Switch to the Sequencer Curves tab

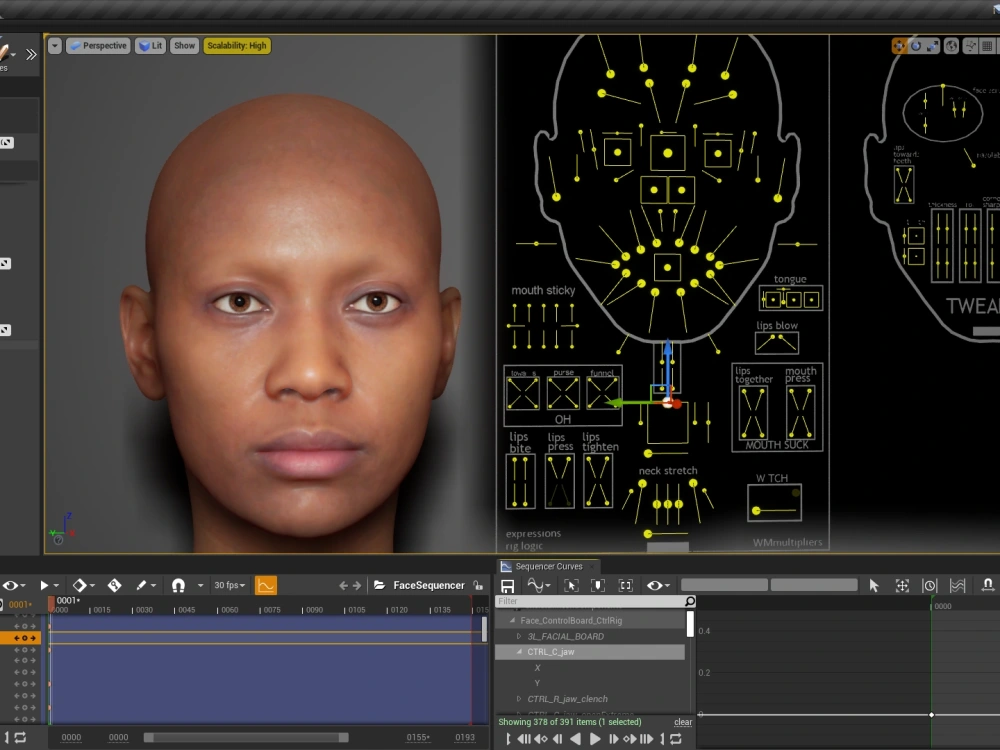[x=548, y=566]
